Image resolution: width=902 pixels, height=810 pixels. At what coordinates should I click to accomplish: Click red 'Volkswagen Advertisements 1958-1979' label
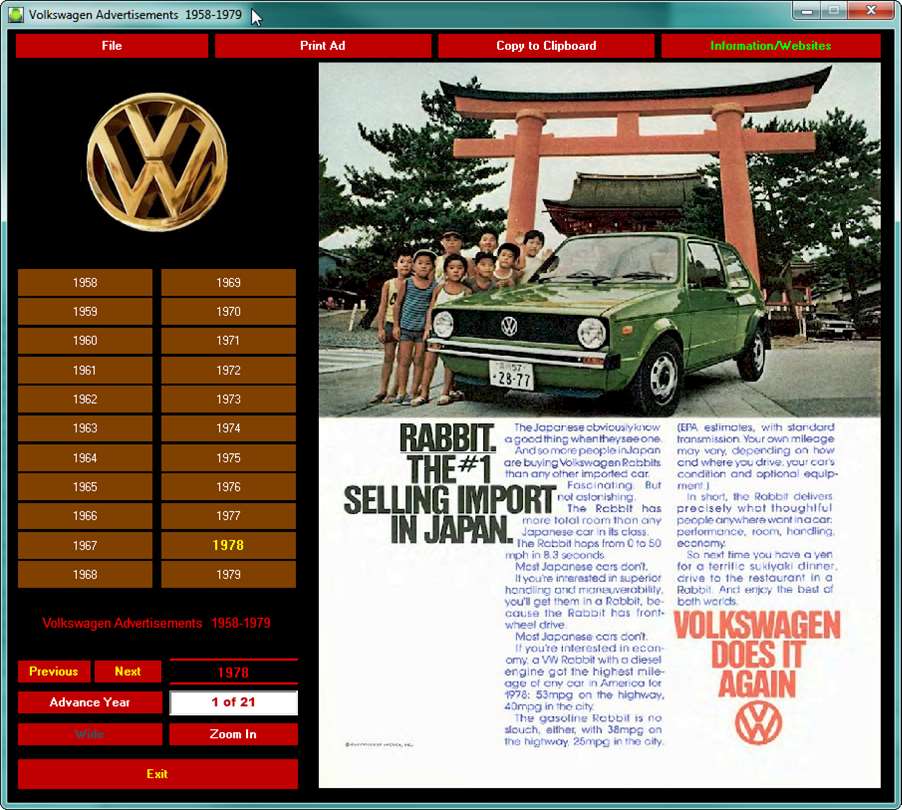coord(156,623)
